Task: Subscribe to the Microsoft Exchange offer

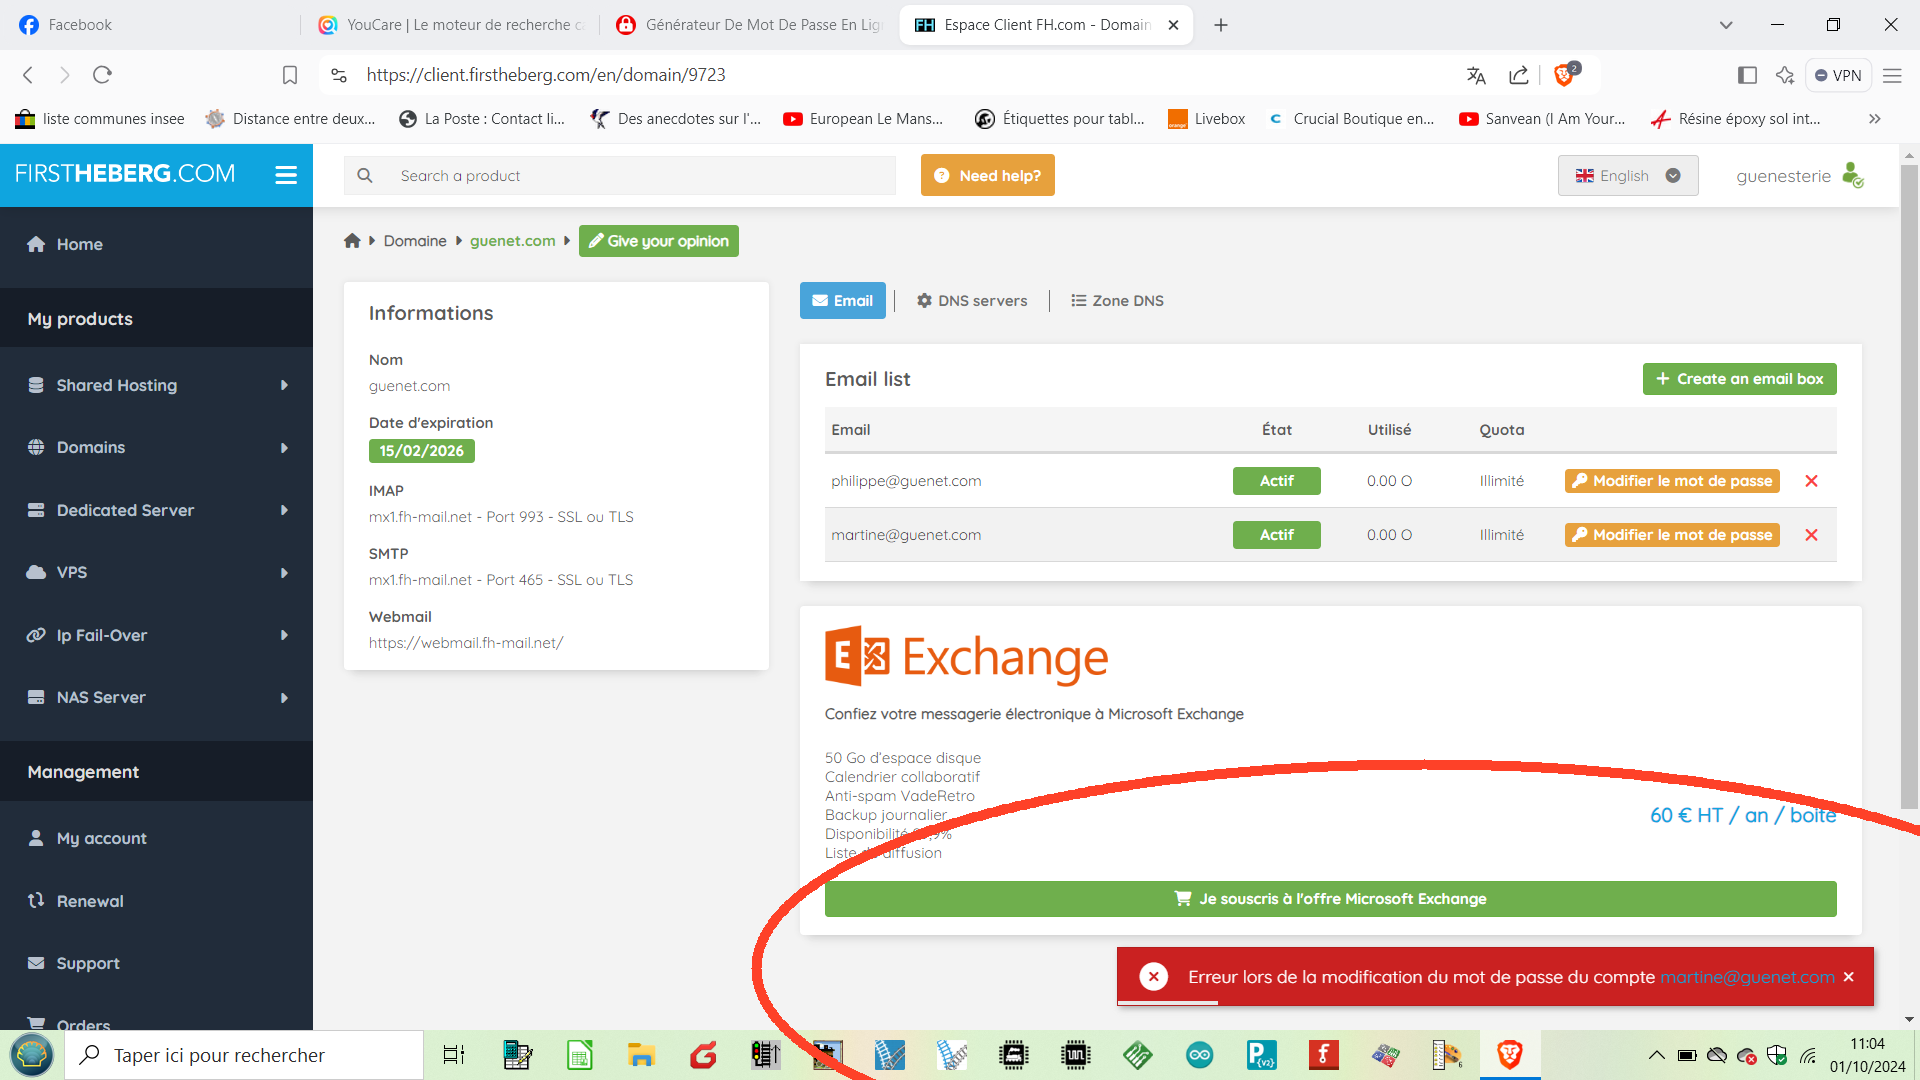Action: (x=1330, y=899)
